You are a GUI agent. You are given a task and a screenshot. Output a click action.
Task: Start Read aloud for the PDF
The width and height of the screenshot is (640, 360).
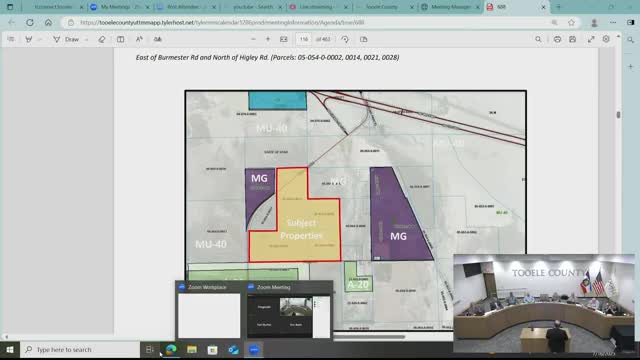(139, 39)
